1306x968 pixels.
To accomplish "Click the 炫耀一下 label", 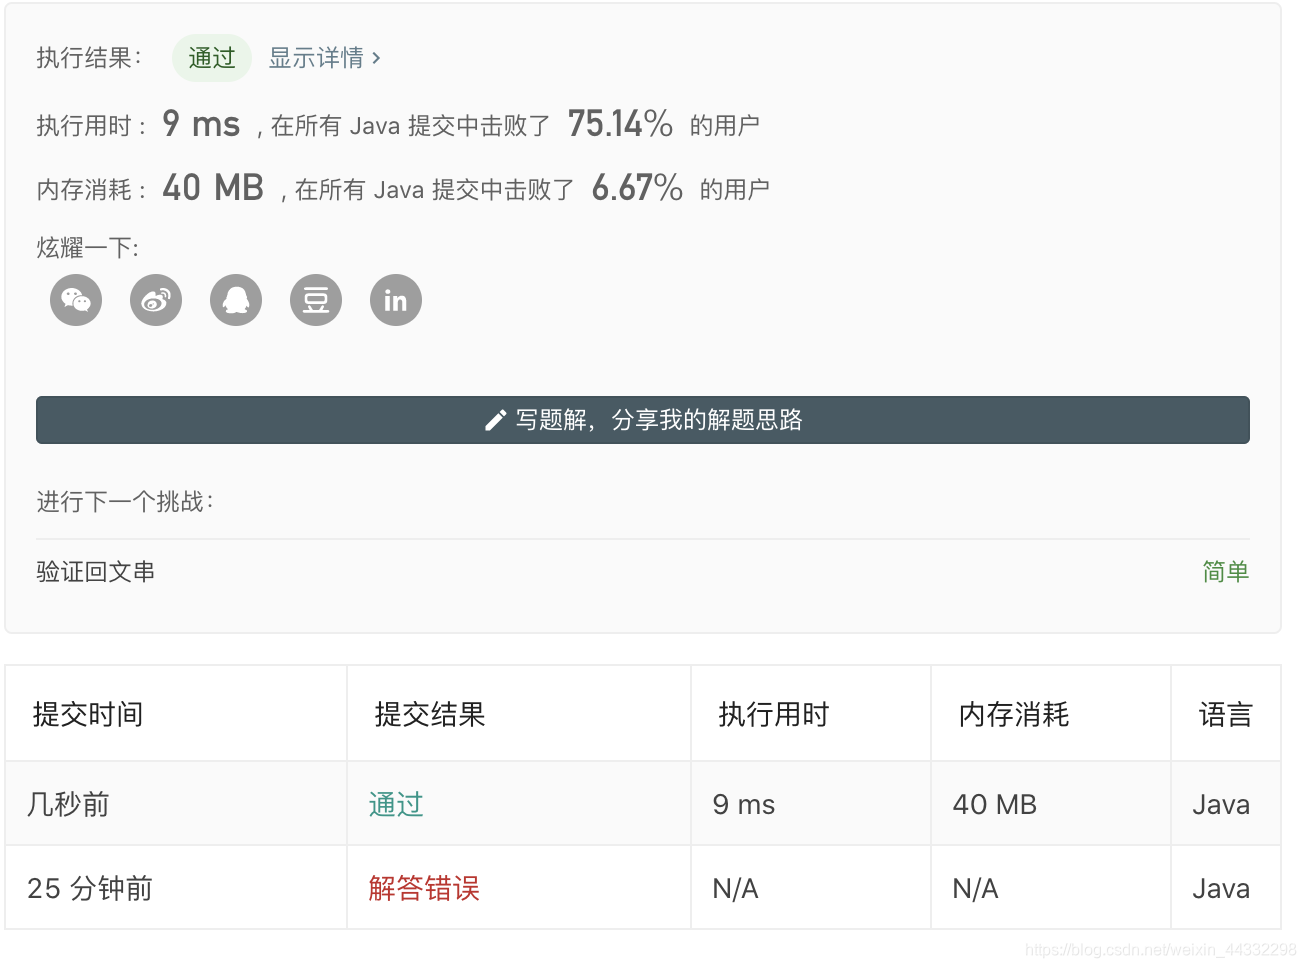I will click(88, 247).
